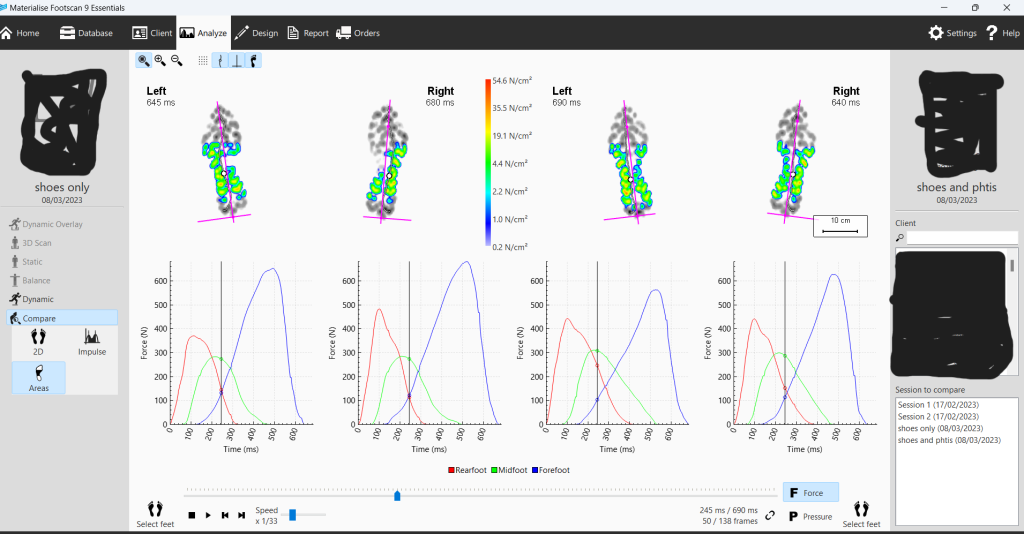Toggle the grid dots display icon
Screen dimensions: 1024x534
point(203,61)
